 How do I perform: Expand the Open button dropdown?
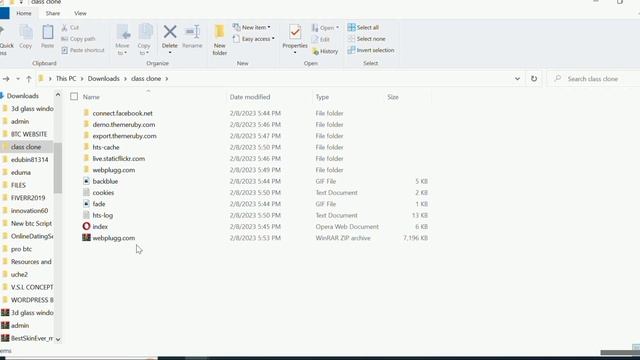tap(338, 27)
